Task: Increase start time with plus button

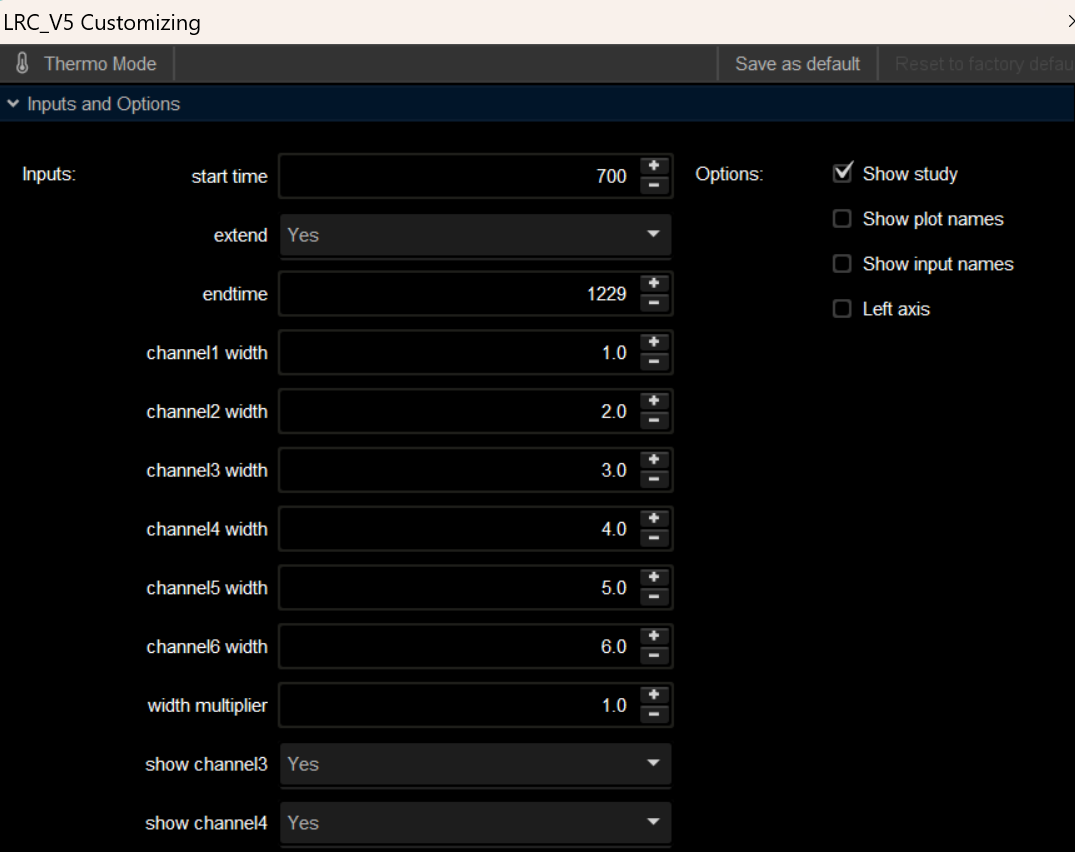Action: [x=654, y=166]
